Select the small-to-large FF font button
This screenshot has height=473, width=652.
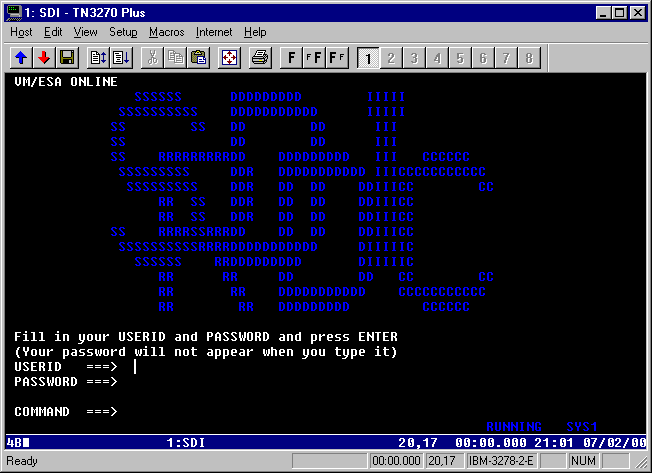click(314, 57)
